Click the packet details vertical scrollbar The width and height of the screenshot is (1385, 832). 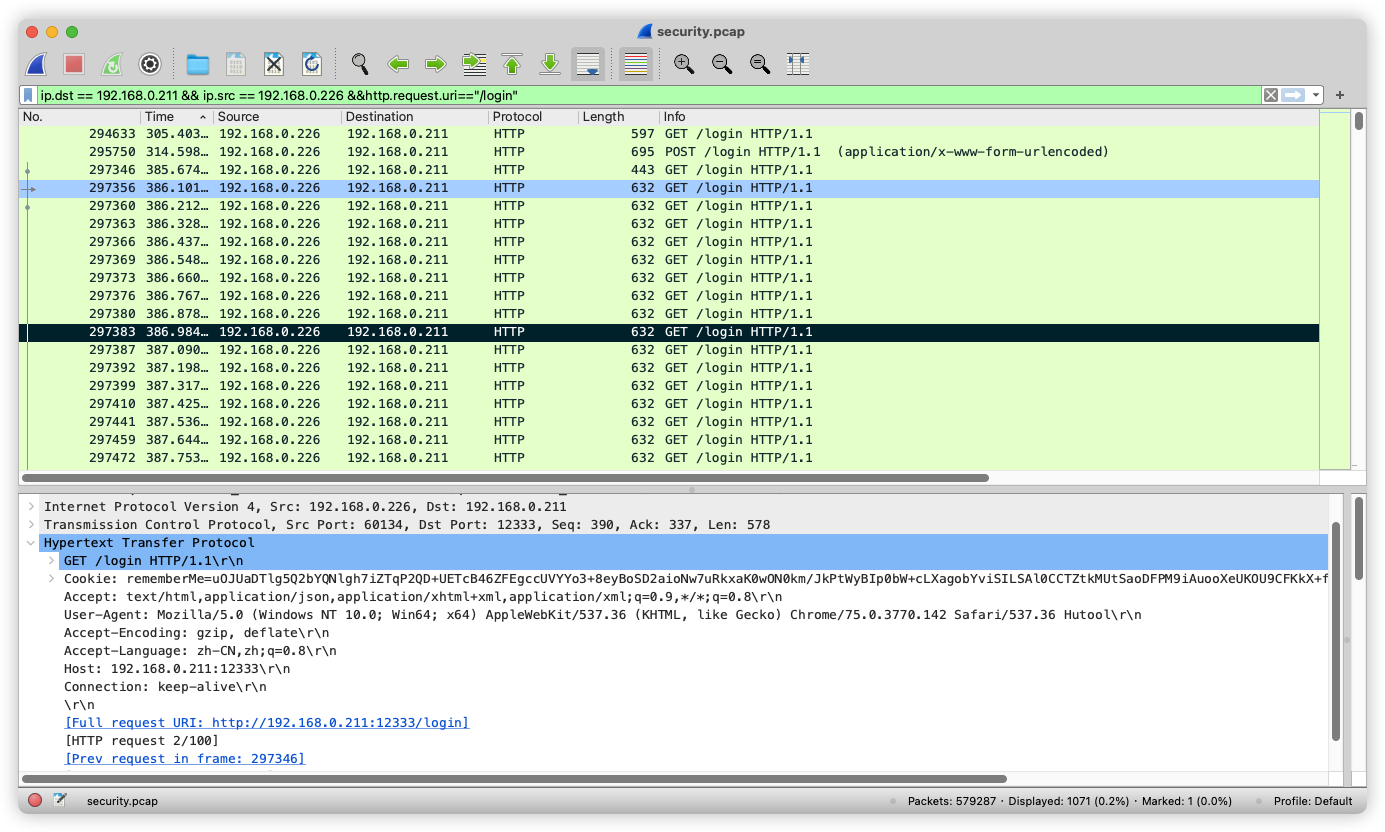[1336, 630]
